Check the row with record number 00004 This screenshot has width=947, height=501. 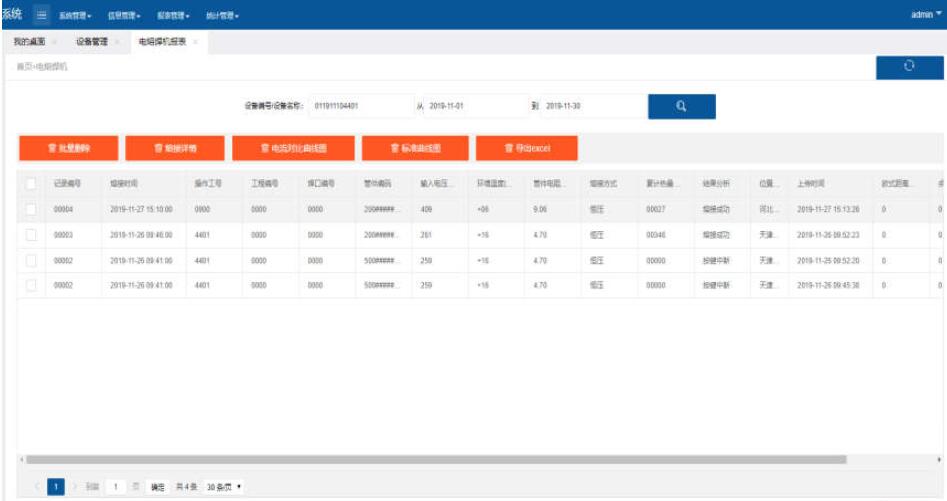pyautogui.click(x=31, y=209)
